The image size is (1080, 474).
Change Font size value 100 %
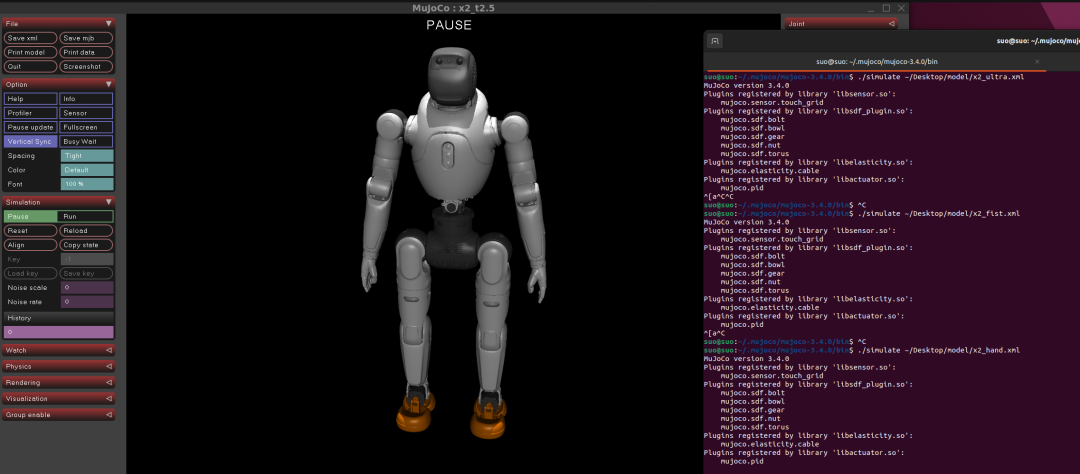87,184
